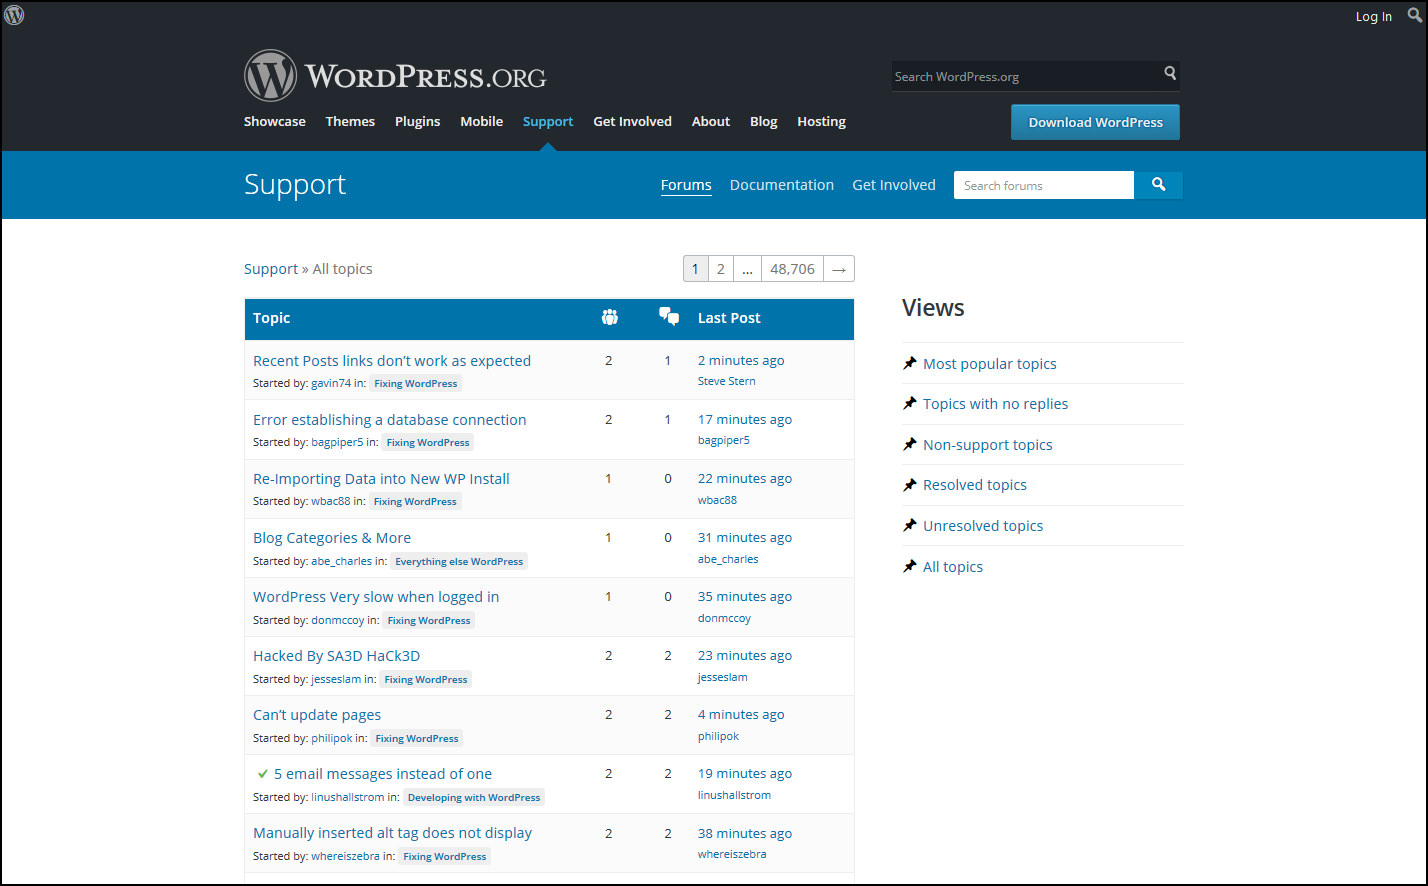Open Get Involved in the top navigation

click(632, 122)
